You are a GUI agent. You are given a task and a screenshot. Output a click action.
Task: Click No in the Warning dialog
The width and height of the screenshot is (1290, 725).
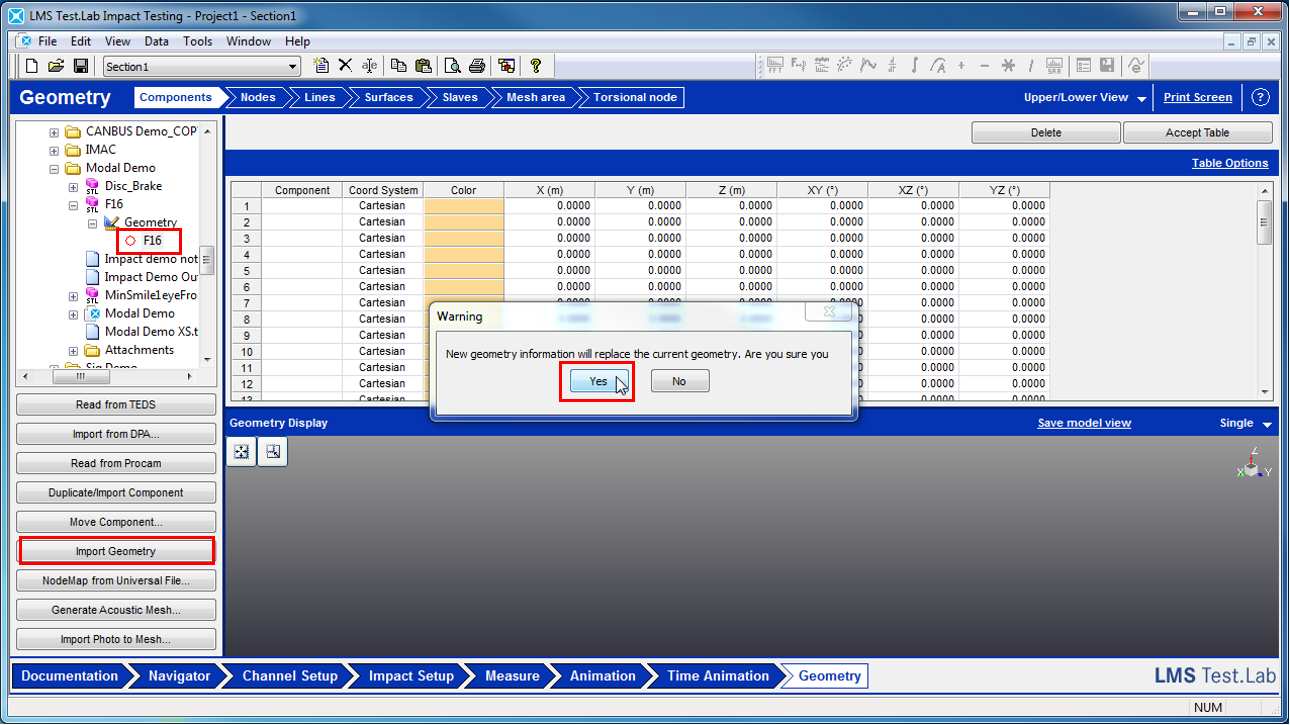click(680, 381)
